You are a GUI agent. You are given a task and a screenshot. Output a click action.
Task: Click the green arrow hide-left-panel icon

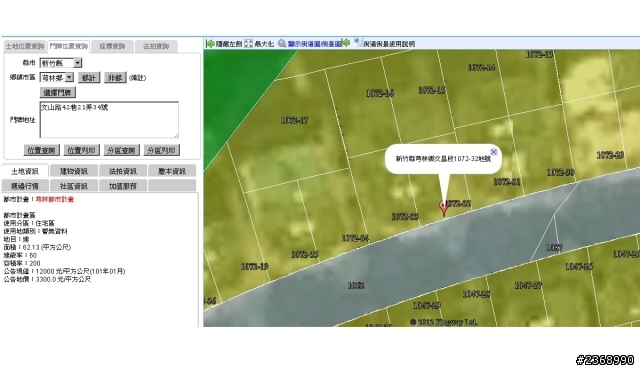[210, 44]
